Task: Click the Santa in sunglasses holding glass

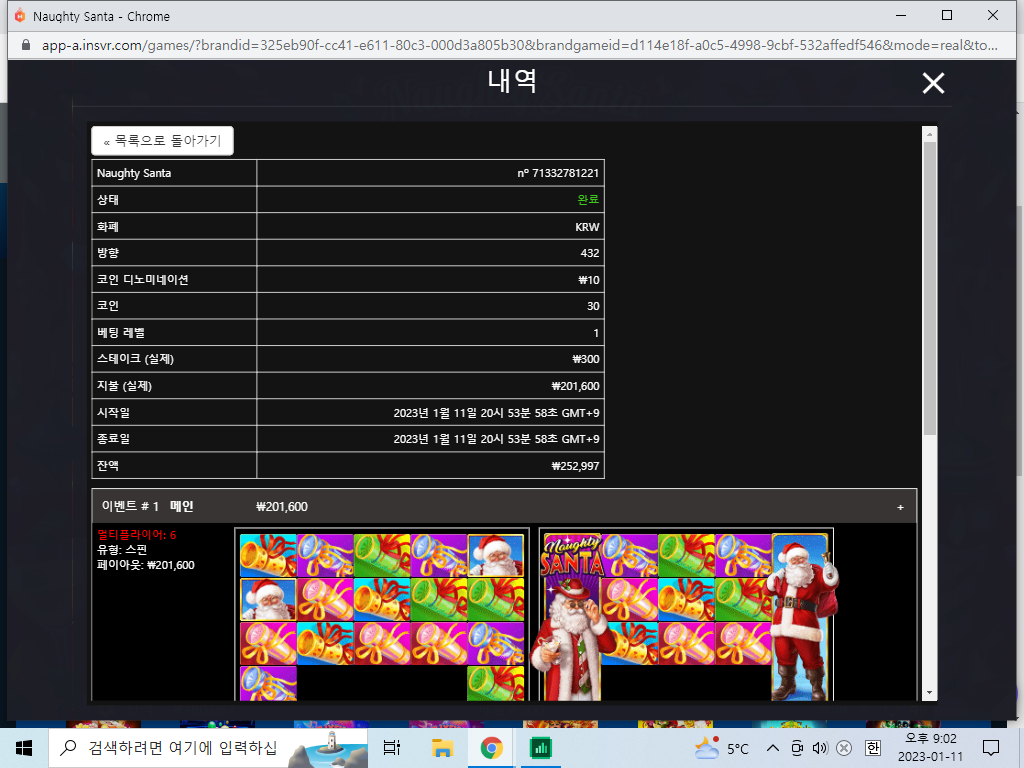Action: [x=572, y=639]
